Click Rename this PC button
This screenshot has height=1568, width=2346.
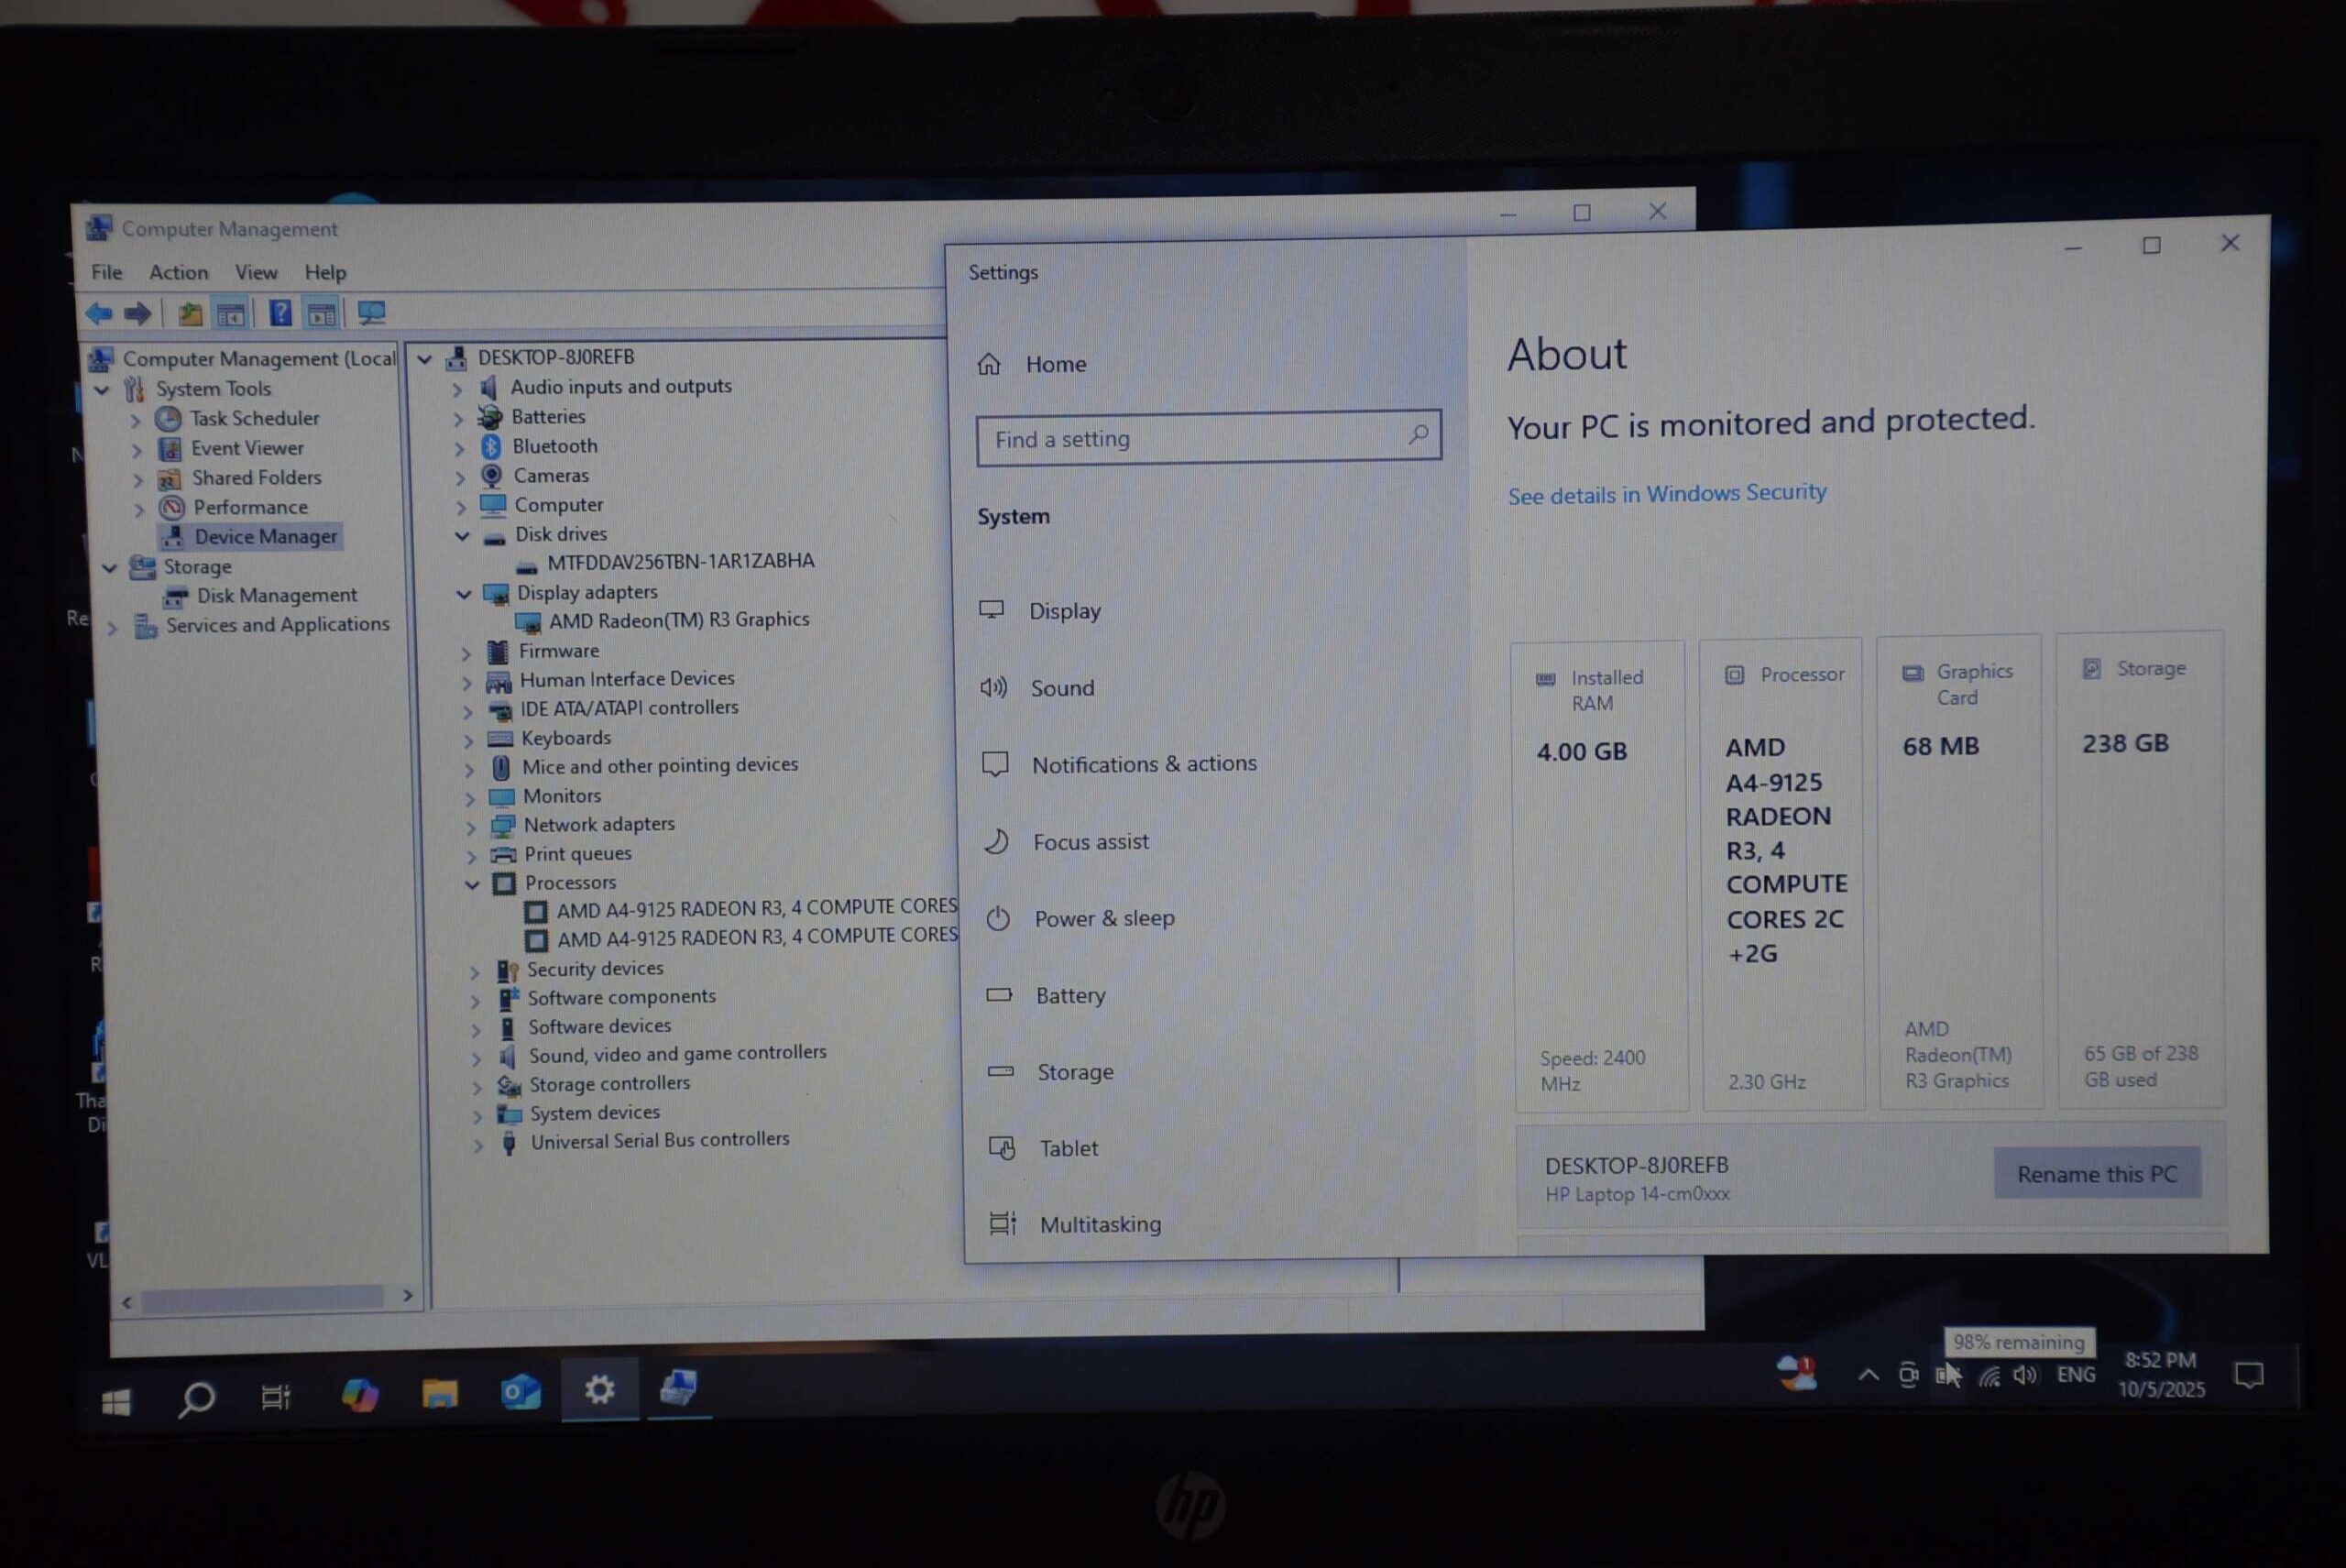2096,1173
